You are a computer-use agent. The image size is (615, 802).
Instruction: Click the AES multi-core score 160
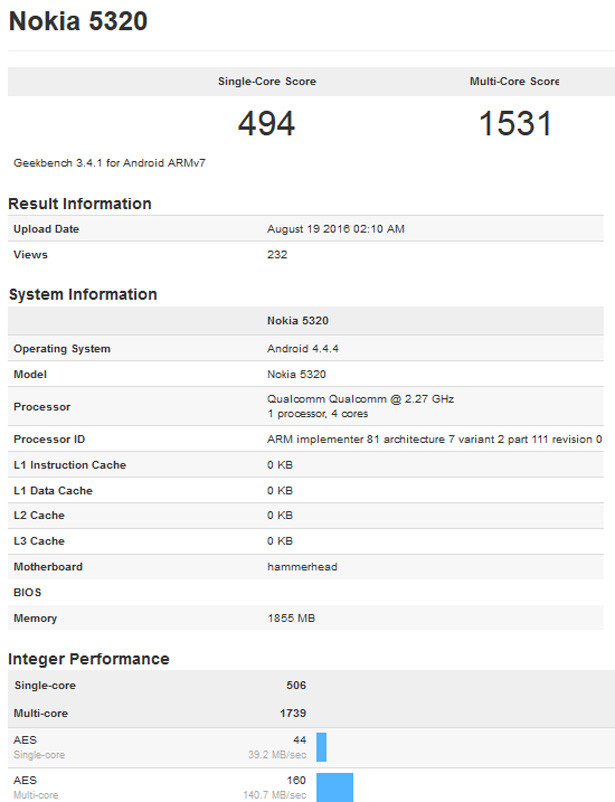296,781
